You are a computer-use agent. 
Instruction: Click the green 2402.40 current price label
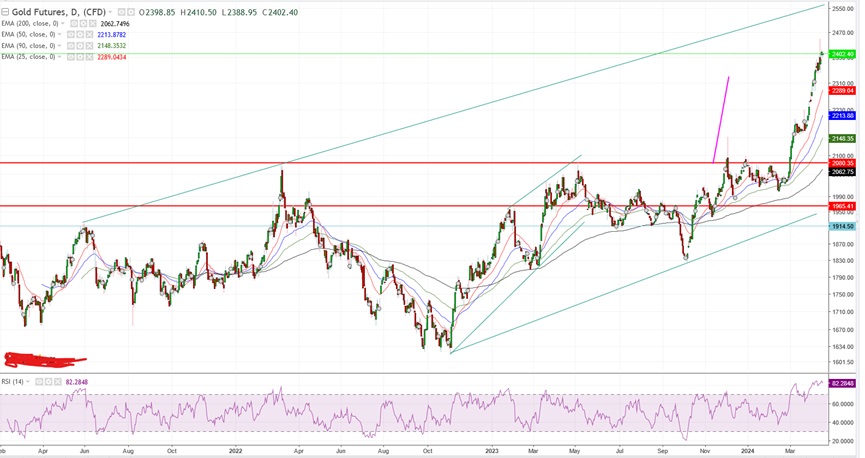[x=843, y=54]
